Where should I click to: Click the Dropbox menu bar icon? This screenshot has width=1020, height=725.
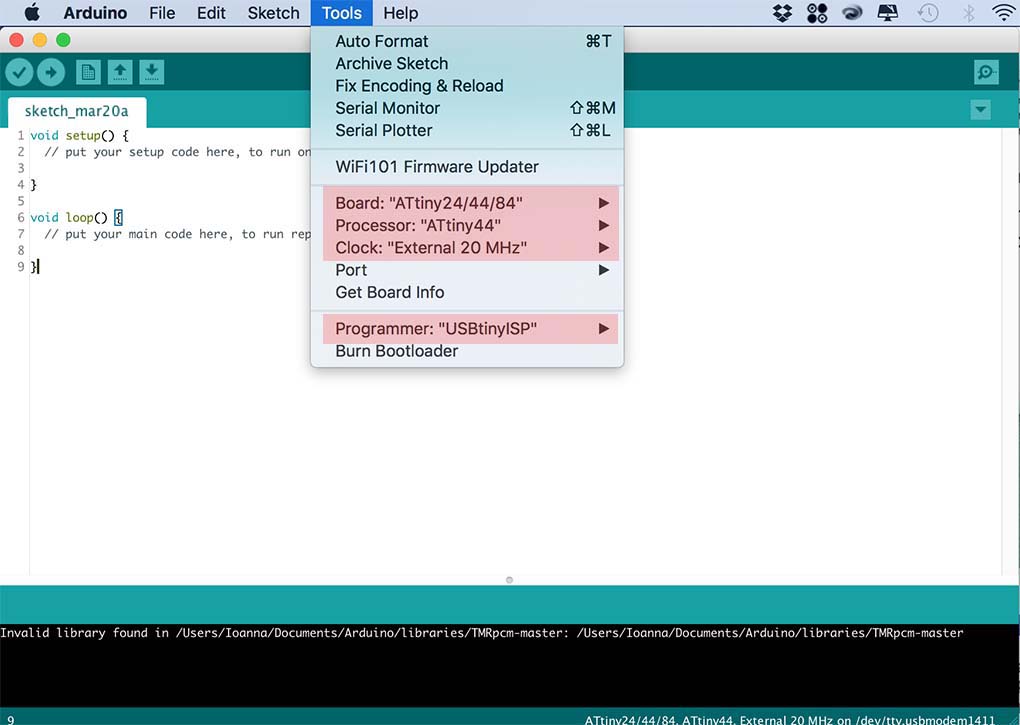click(783, 13)
